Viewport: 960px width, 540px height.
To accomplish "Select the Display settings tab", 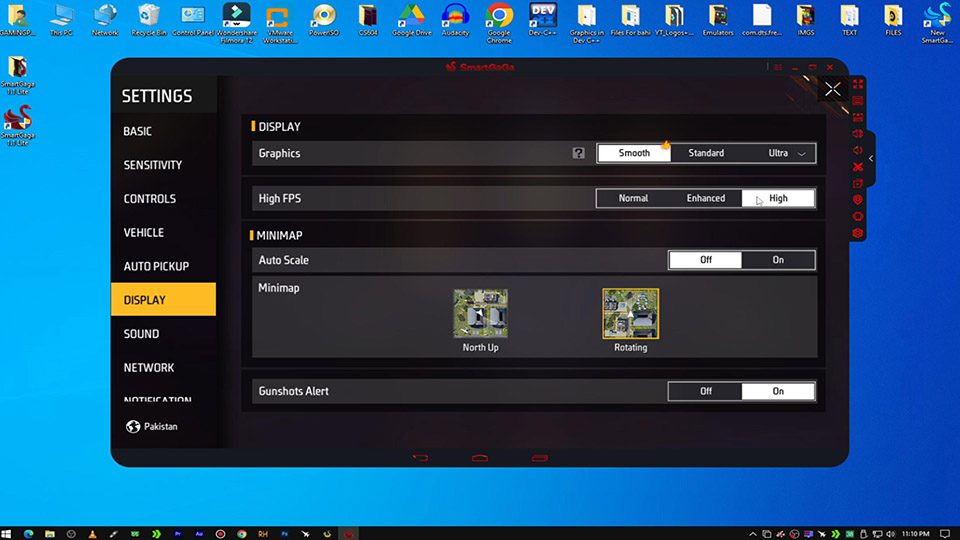I will coord(163,299).
